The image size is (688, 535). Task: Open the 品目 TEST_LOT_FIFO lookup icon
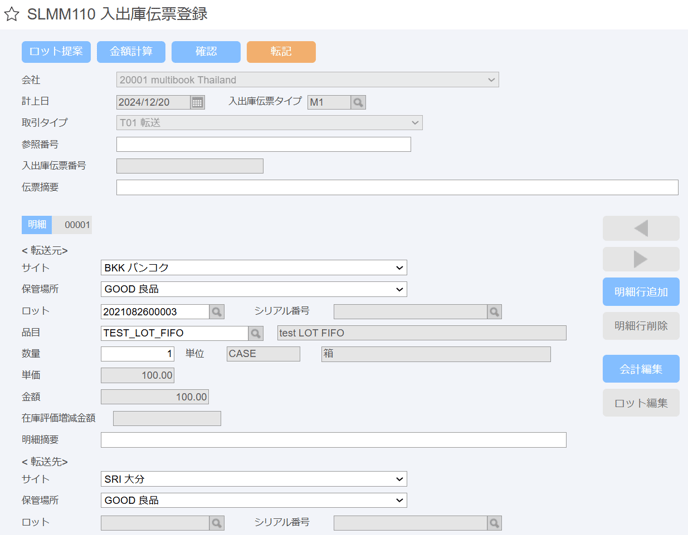(256, 333)
